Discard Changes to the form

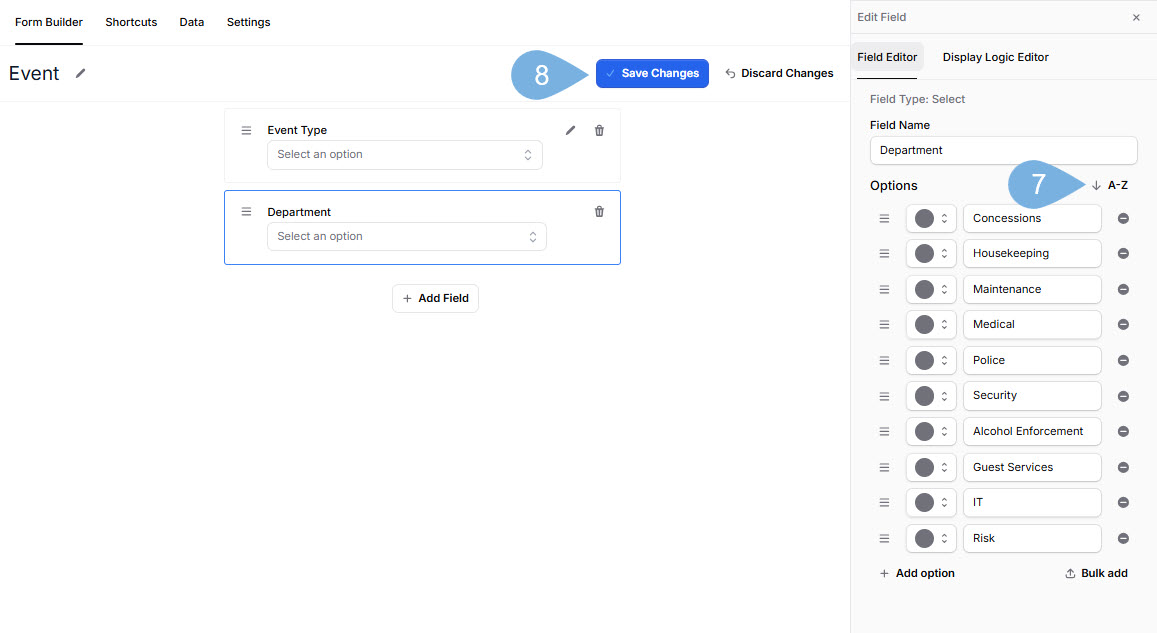point(779,73)
